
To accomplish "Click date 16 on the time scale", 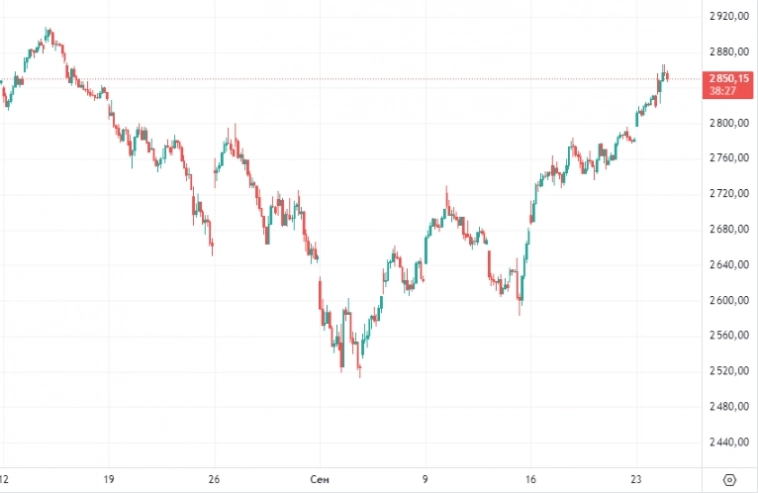I will [531, 478].
